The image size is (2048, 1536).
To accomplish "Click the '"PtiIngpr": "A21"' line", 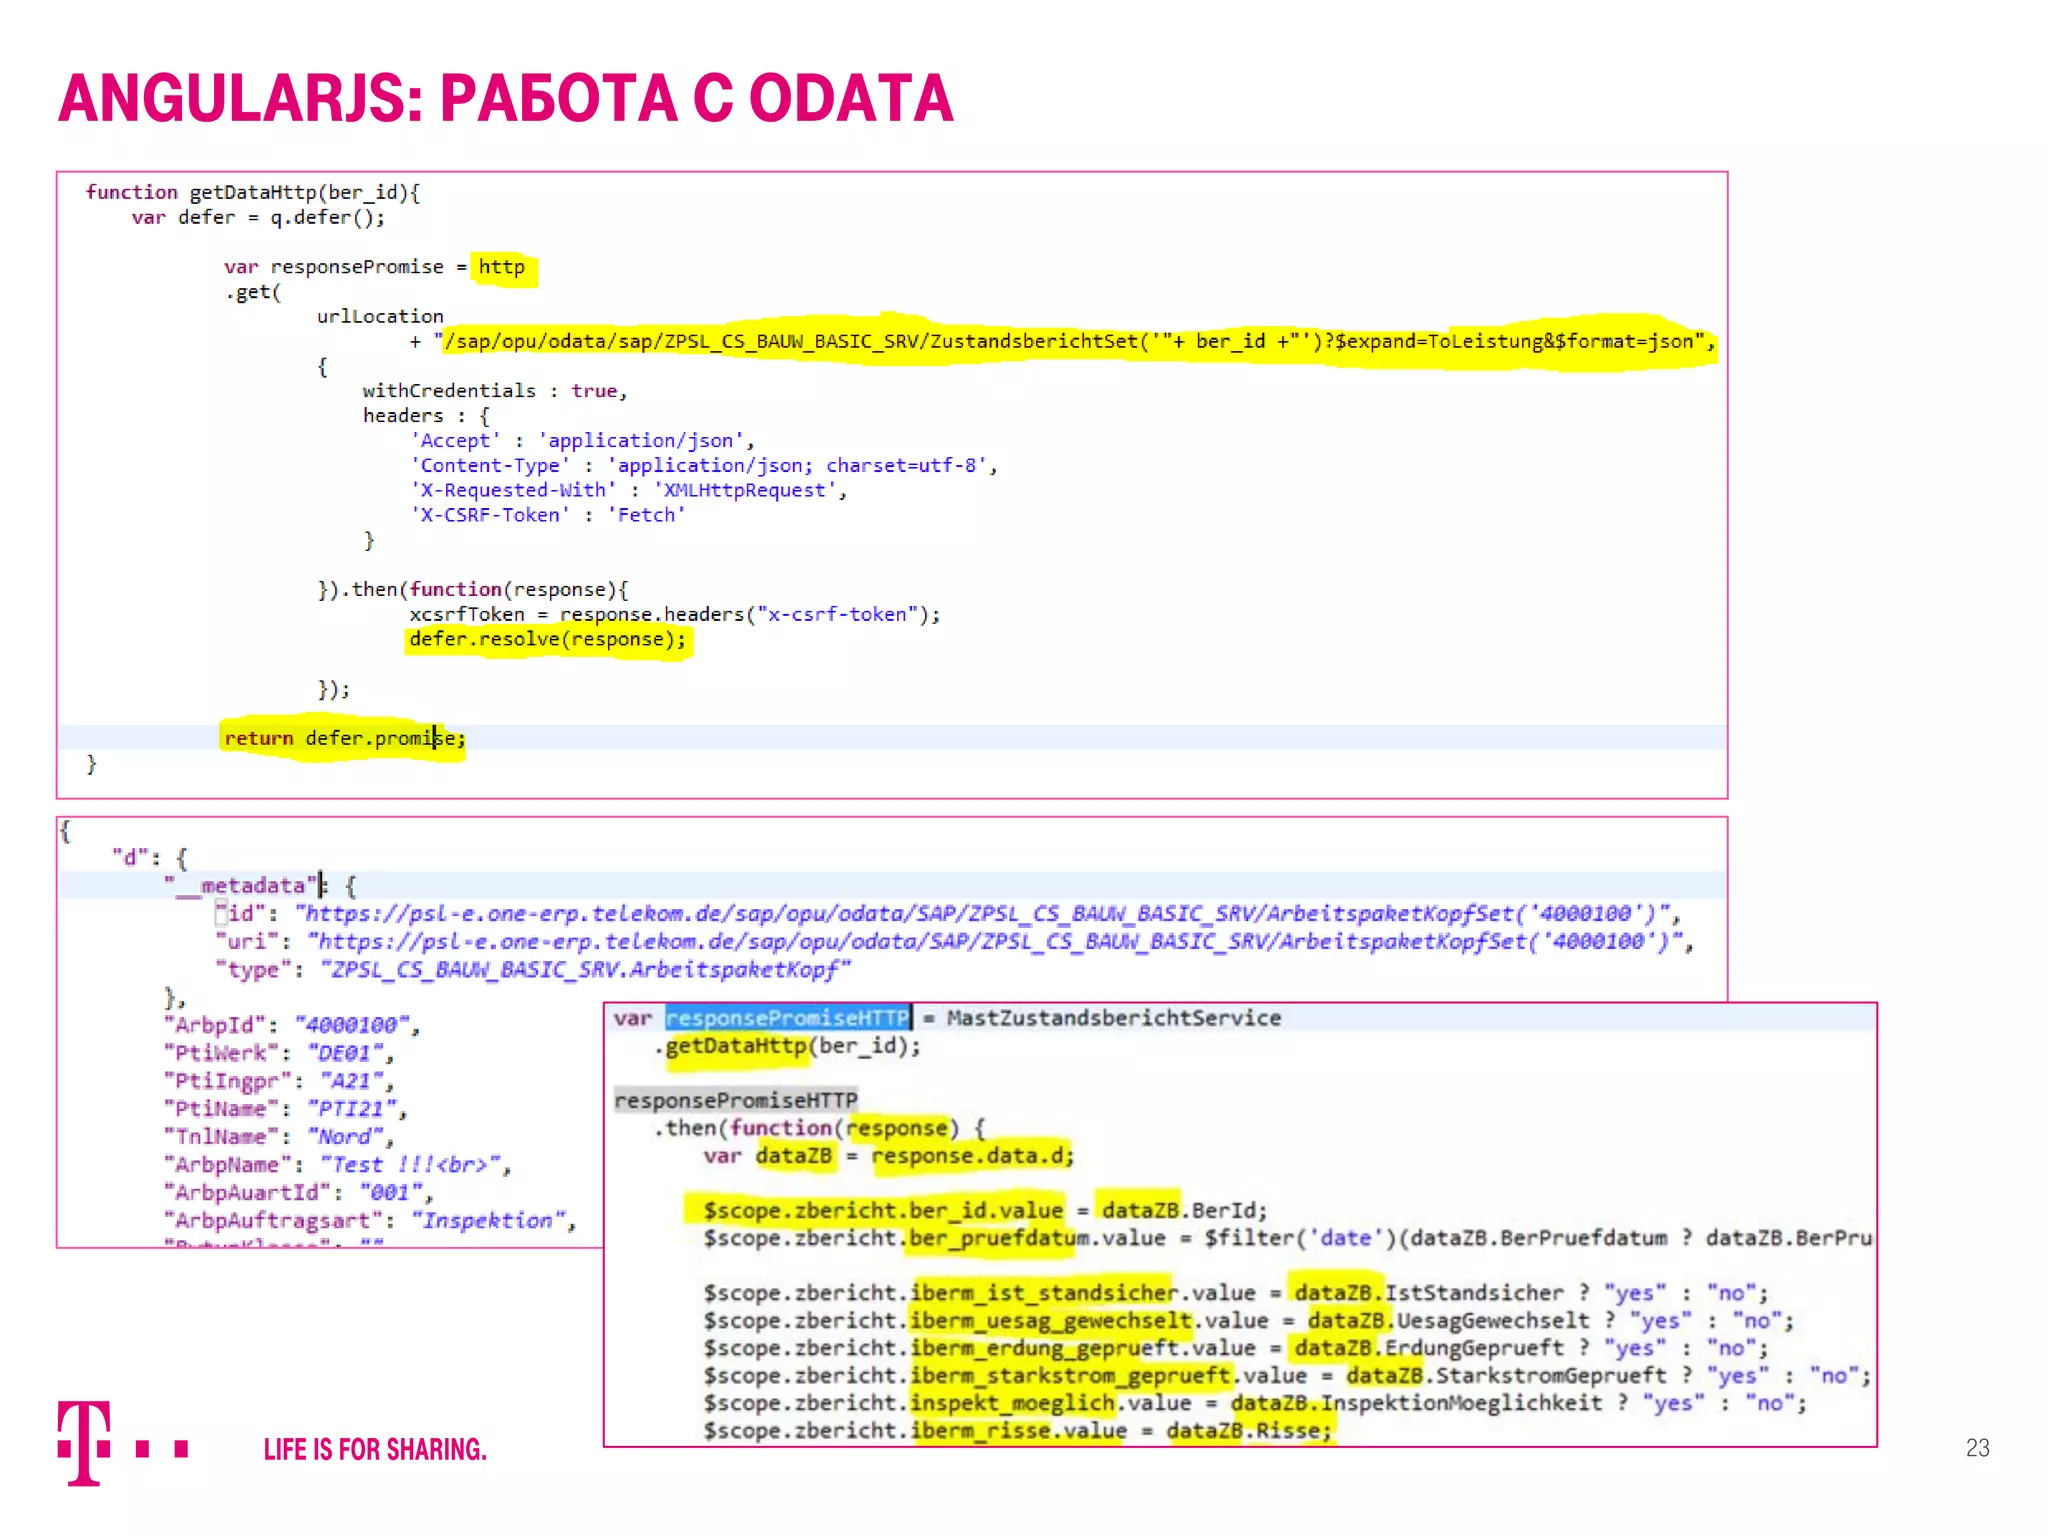I will click(x=279, y=1081).
